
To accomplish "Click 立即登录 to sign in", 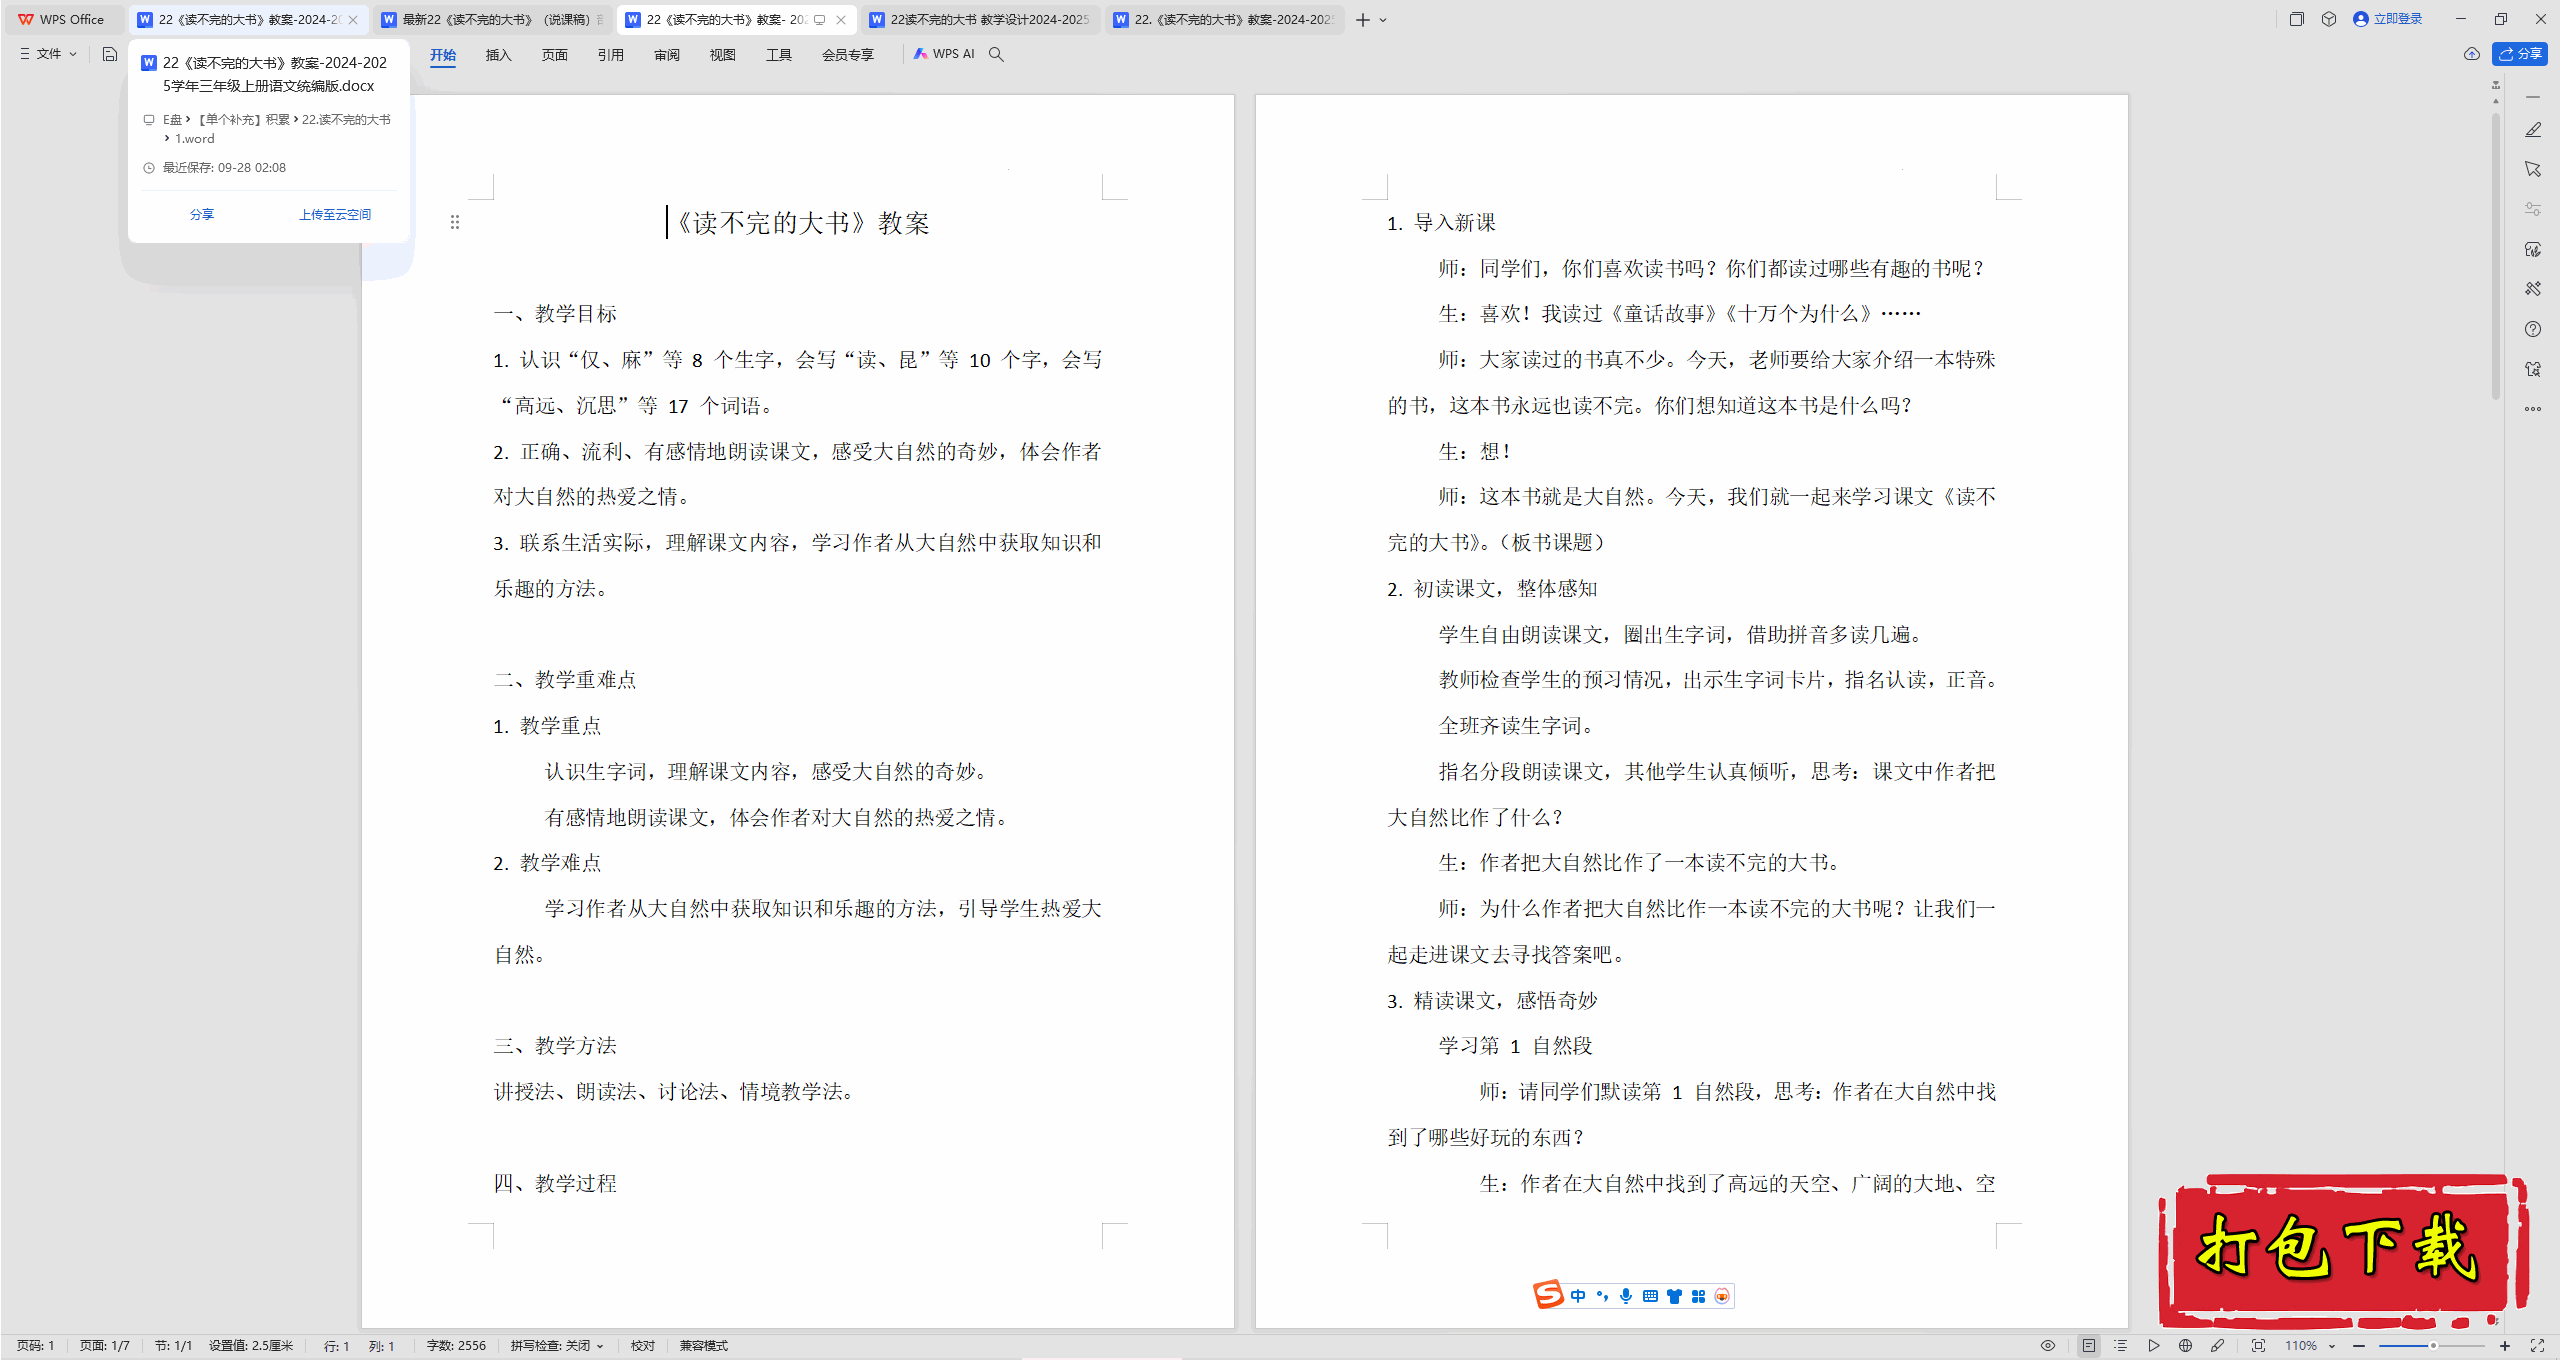I will tap(2388, 19).
